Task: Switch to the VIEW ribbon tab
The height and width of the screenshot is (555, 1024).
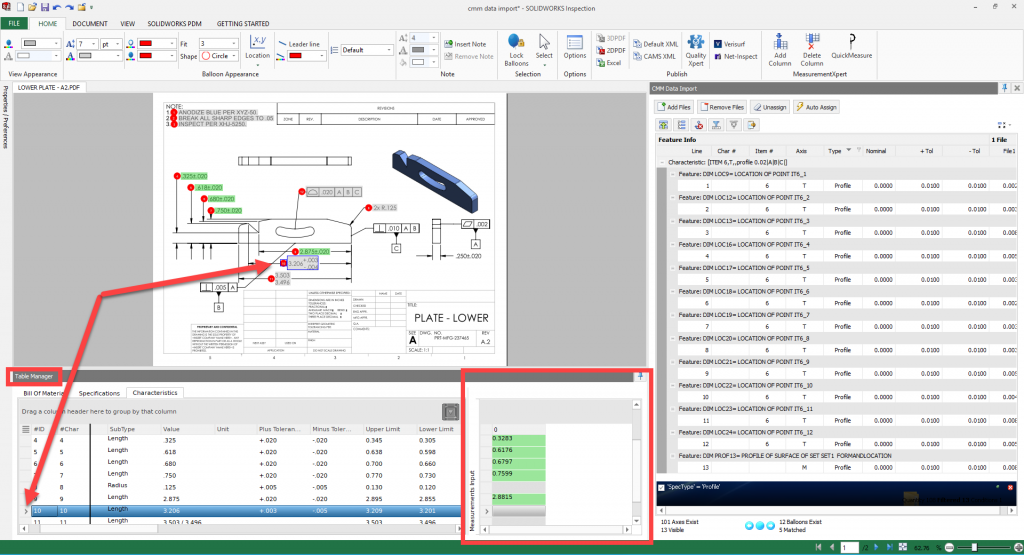Action: (127, 24)
